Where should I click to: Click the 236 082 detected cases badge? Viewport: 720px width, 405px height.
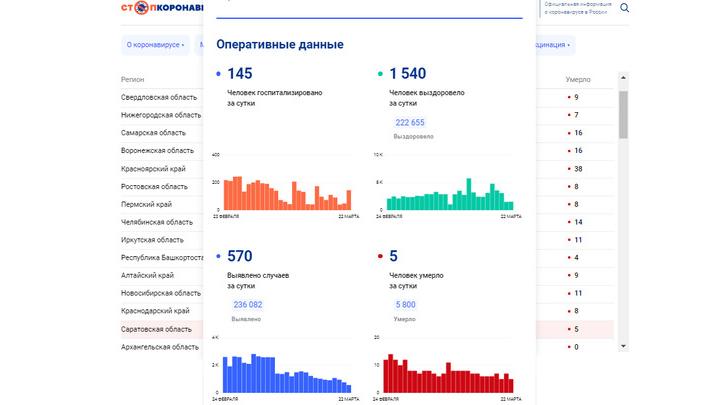click(247, 305)
